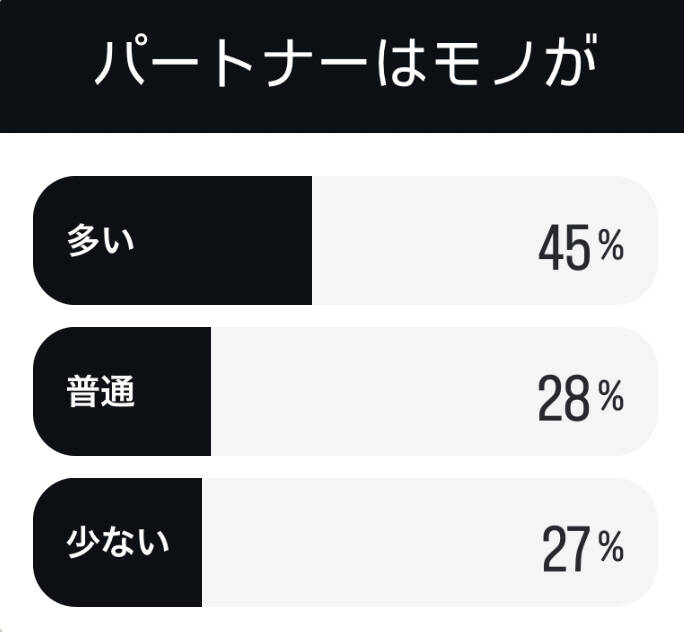Click the number 45 in the top result
Screen dimensions: 684x632
[565, 248]
